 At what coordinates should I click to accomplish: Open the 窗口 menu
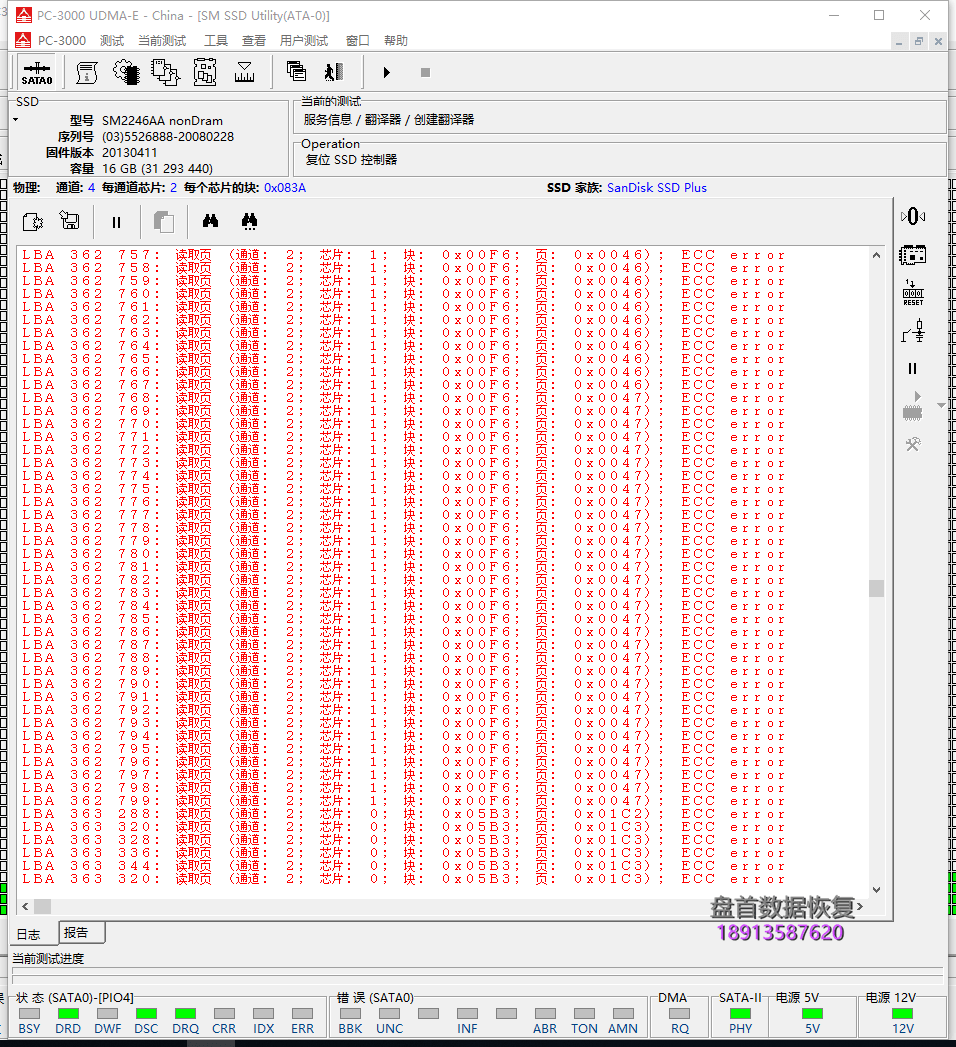358,41
